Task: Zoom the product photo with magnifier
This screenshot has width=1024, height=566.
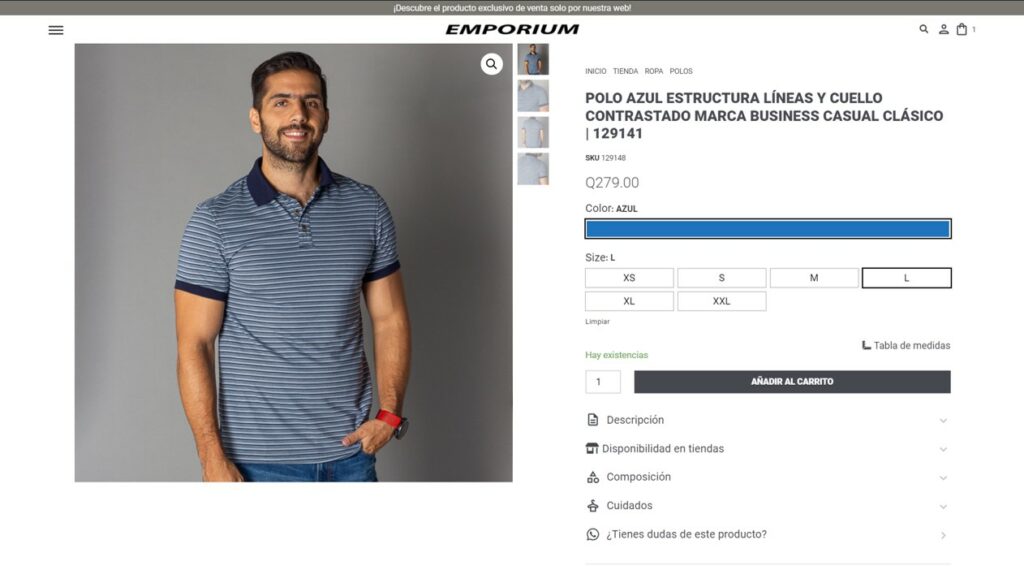Action: pos(492,64)
